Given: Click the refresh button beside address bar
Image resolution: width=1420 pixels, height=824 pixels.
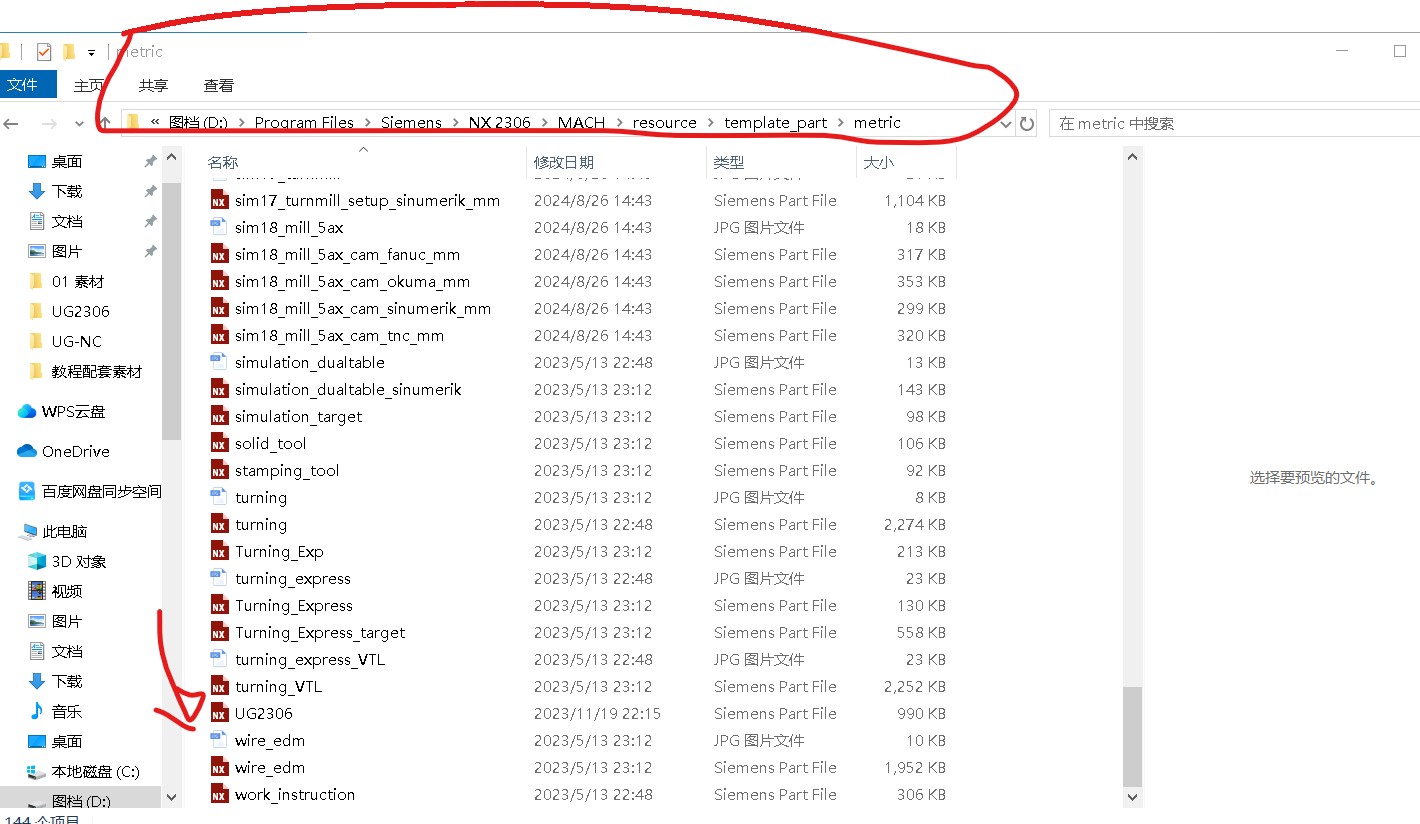Looking at the screenshot, I should 1026,124.
